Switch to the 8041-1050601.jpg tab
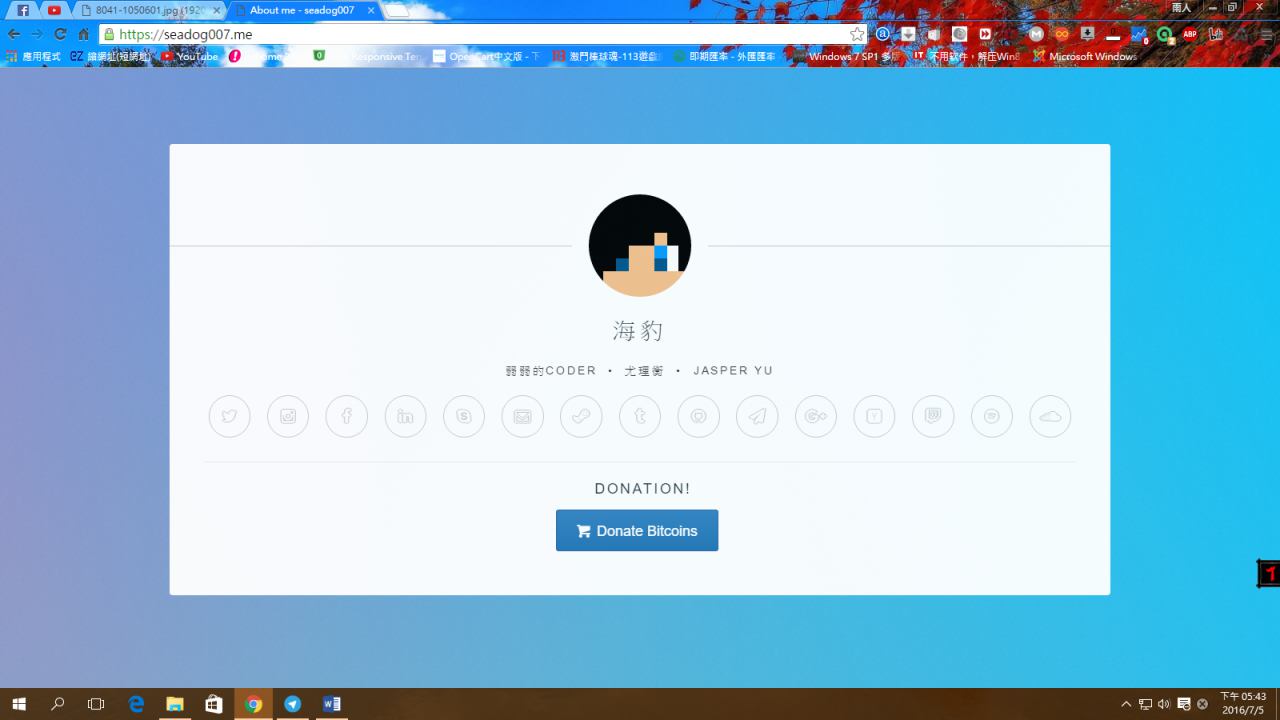The width and height of the screenshot is (1280, 720). point(148,10)
